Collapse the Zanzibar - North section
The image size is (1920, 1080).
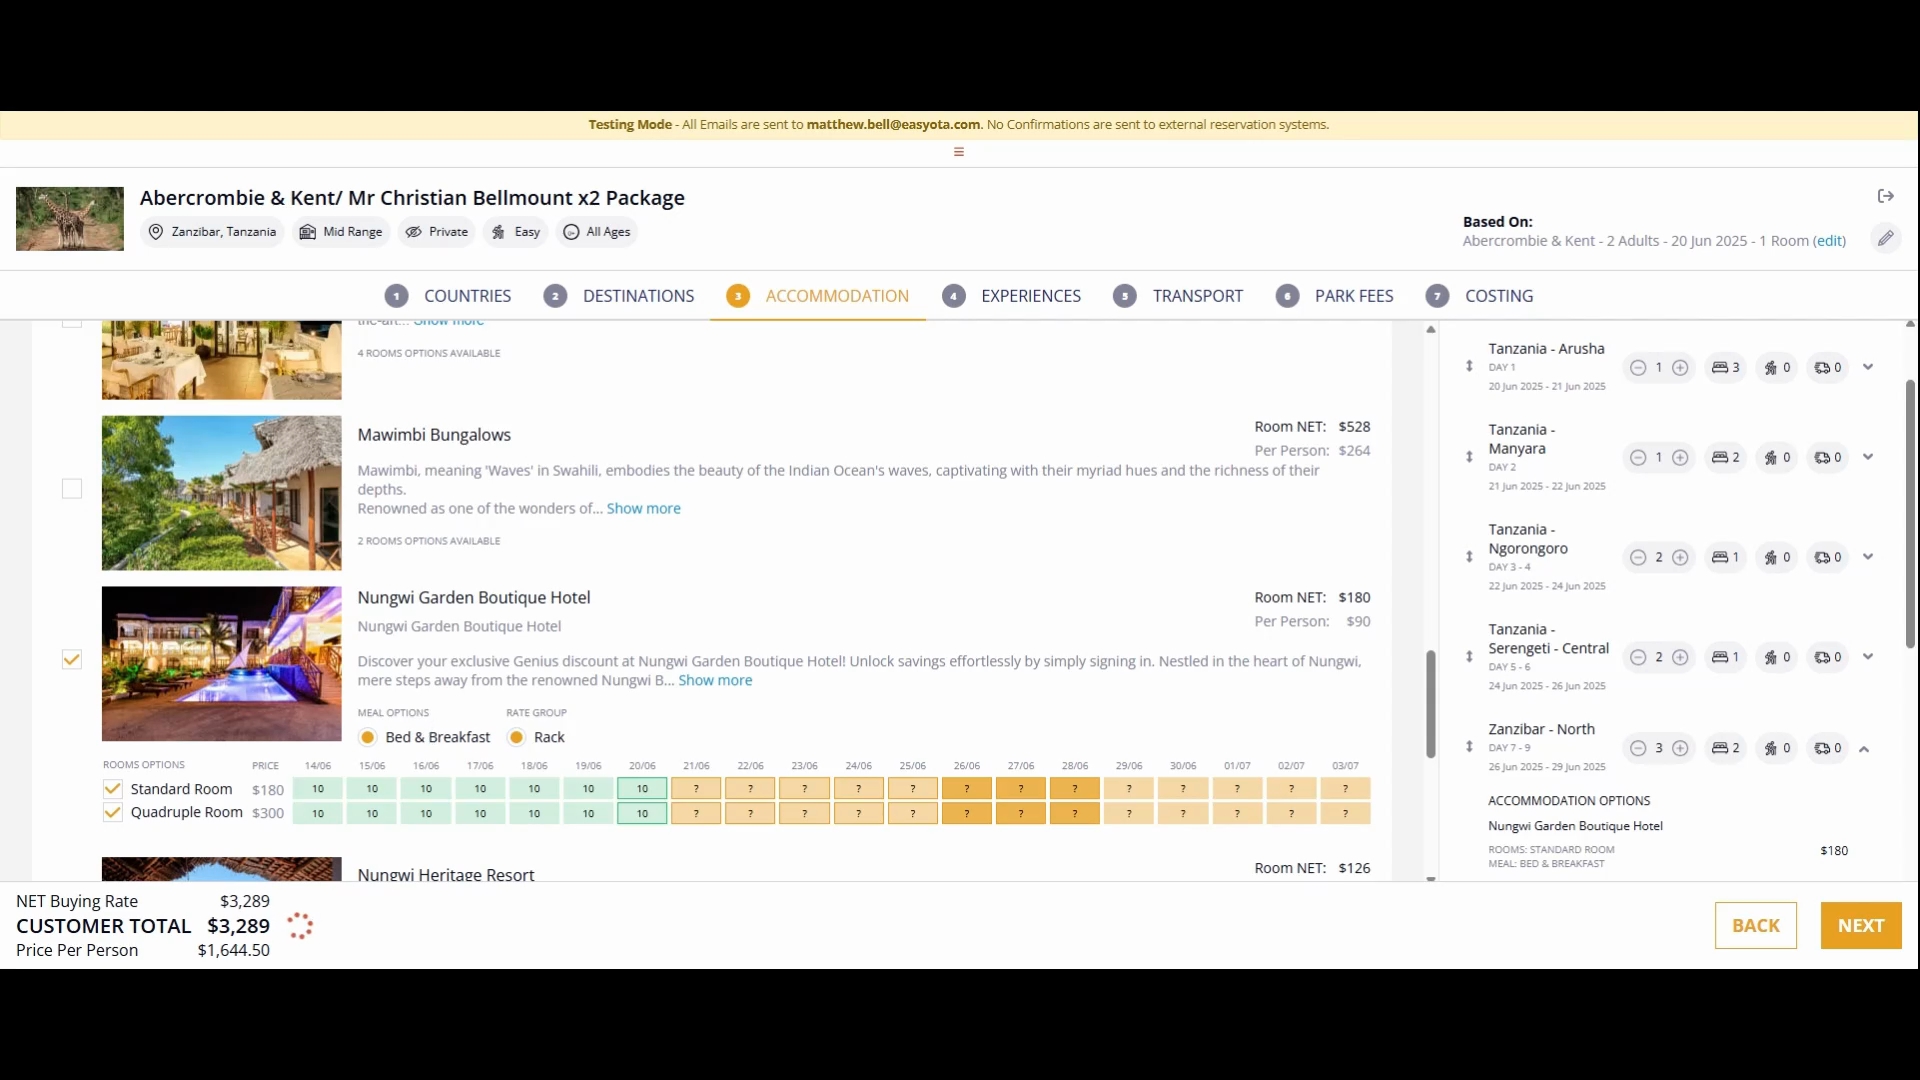[1864, 749]
